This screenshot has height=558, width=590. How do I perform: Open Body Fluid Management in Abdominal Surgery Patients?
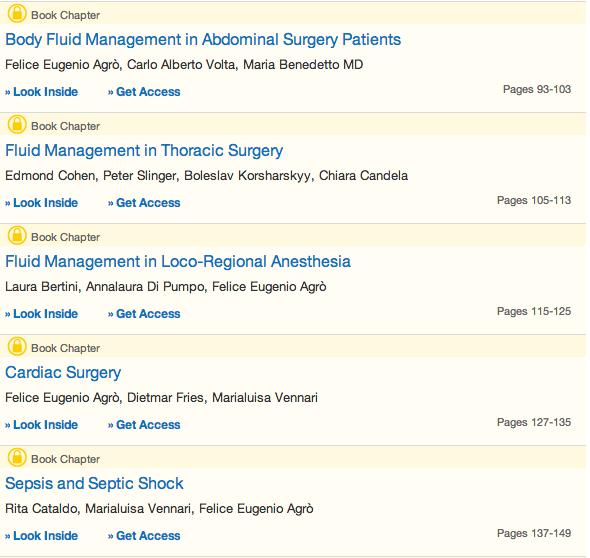[x=203, y=40]
